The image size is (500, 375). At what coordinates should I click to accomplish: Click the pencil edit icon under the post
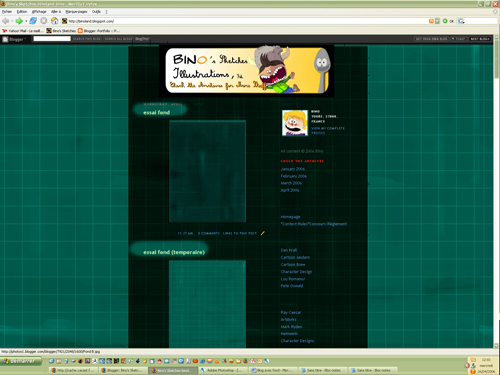[x=263, y=233]
